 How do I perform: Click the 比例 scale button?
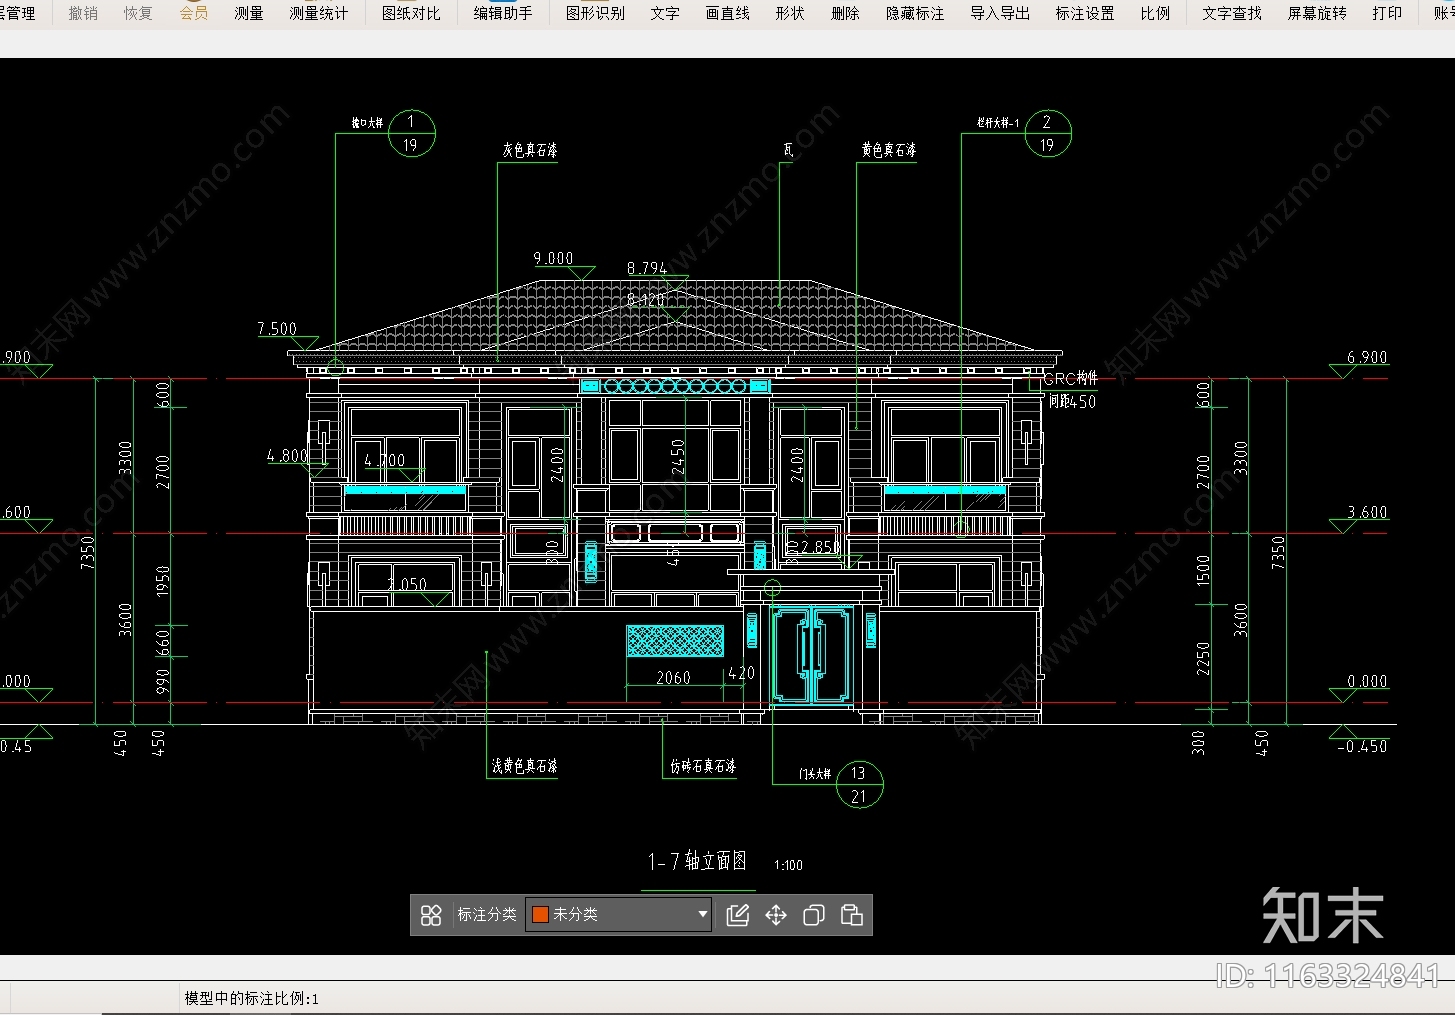[x=1155, y=13]
